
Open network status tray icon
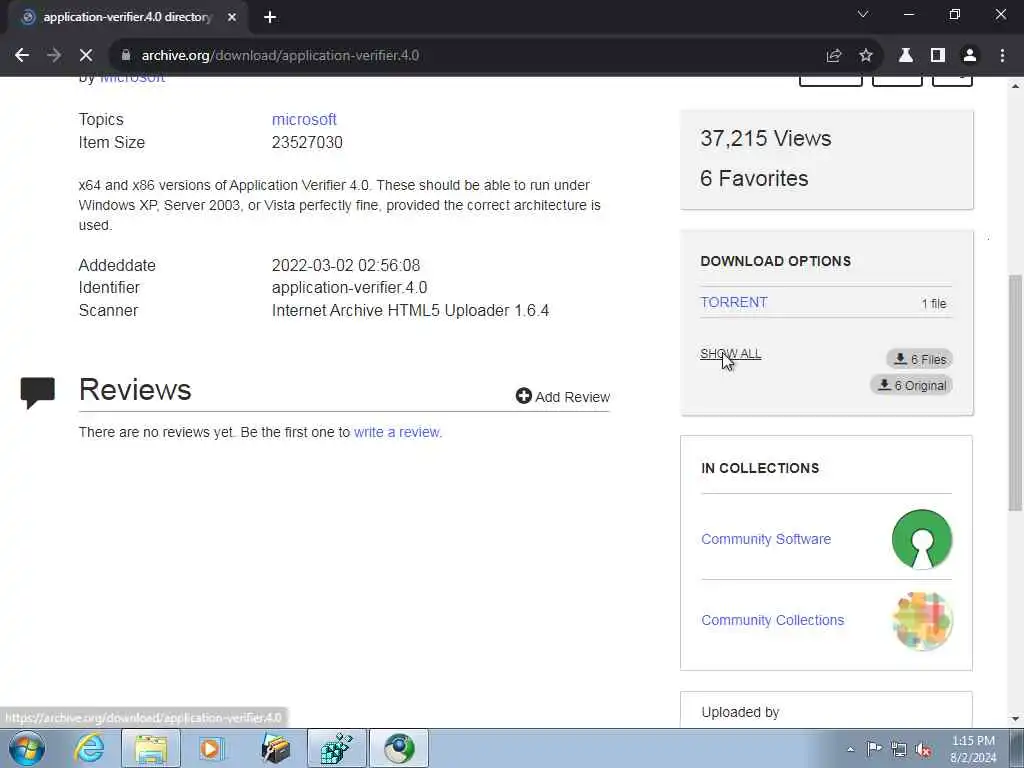899,749
